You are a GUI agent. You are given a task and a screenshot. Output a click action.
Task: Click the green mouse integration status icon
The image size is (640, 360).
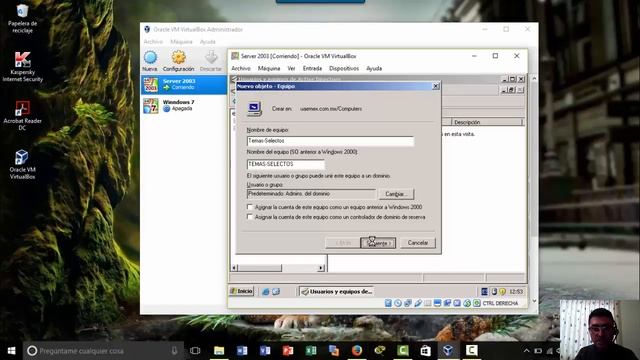[467, 303]
